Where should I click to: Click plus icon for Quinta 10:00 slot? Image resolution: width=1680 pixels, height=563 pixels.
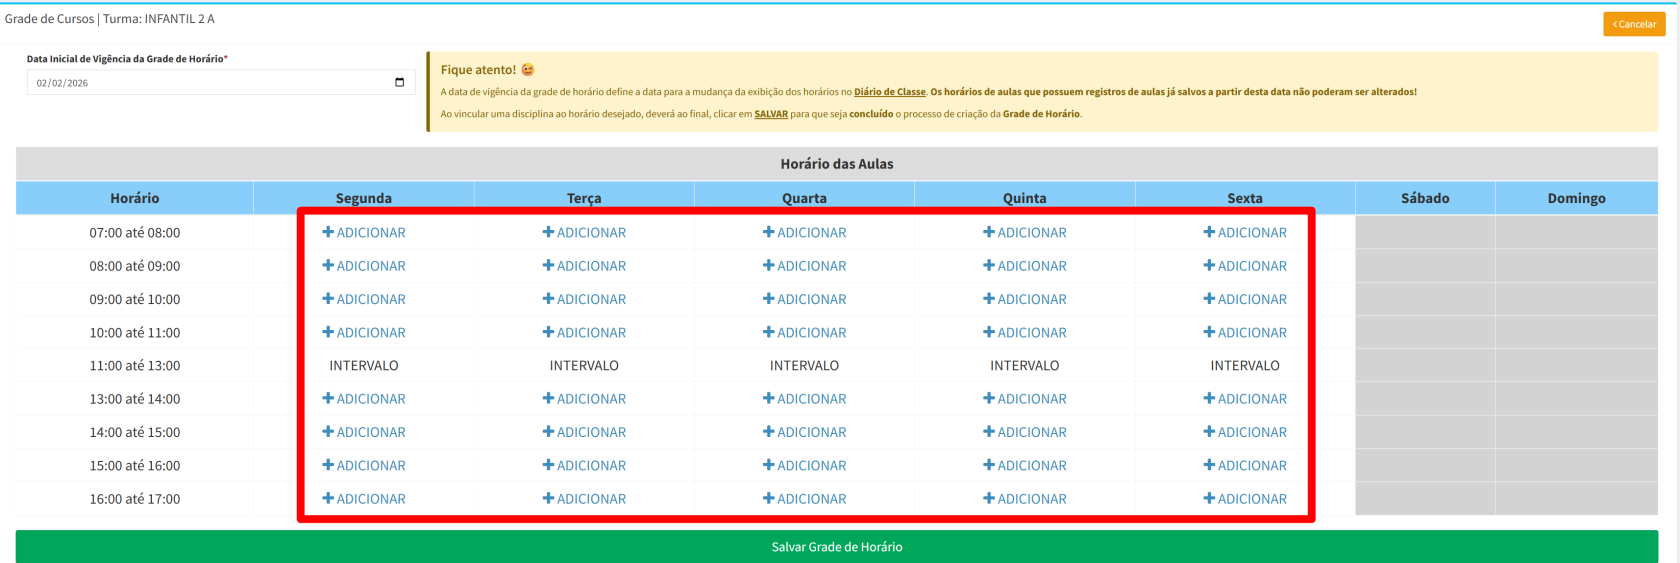[988, 332]
